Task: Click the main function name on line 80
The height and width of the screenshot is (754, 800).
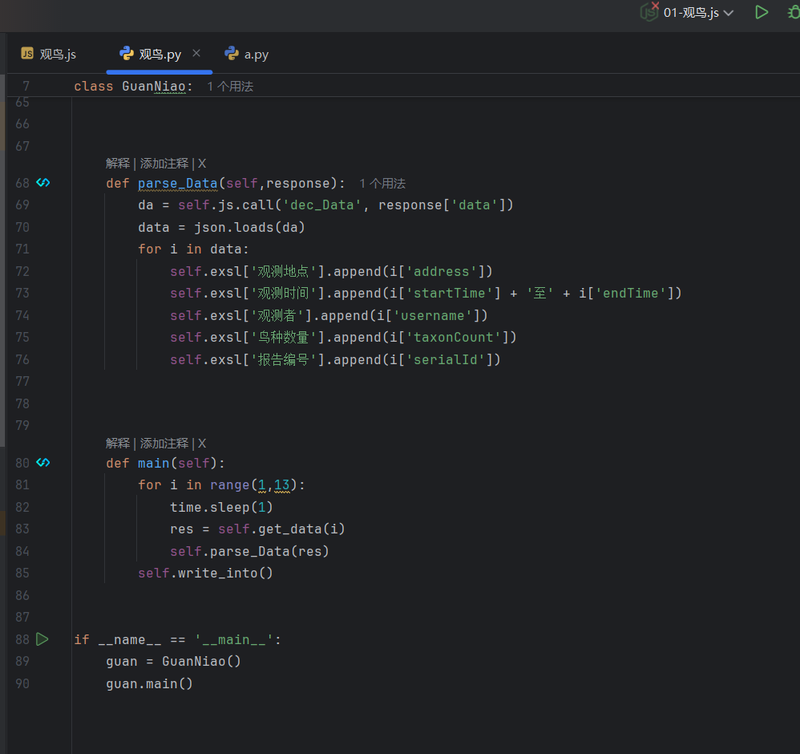Action: coord(154,463)
